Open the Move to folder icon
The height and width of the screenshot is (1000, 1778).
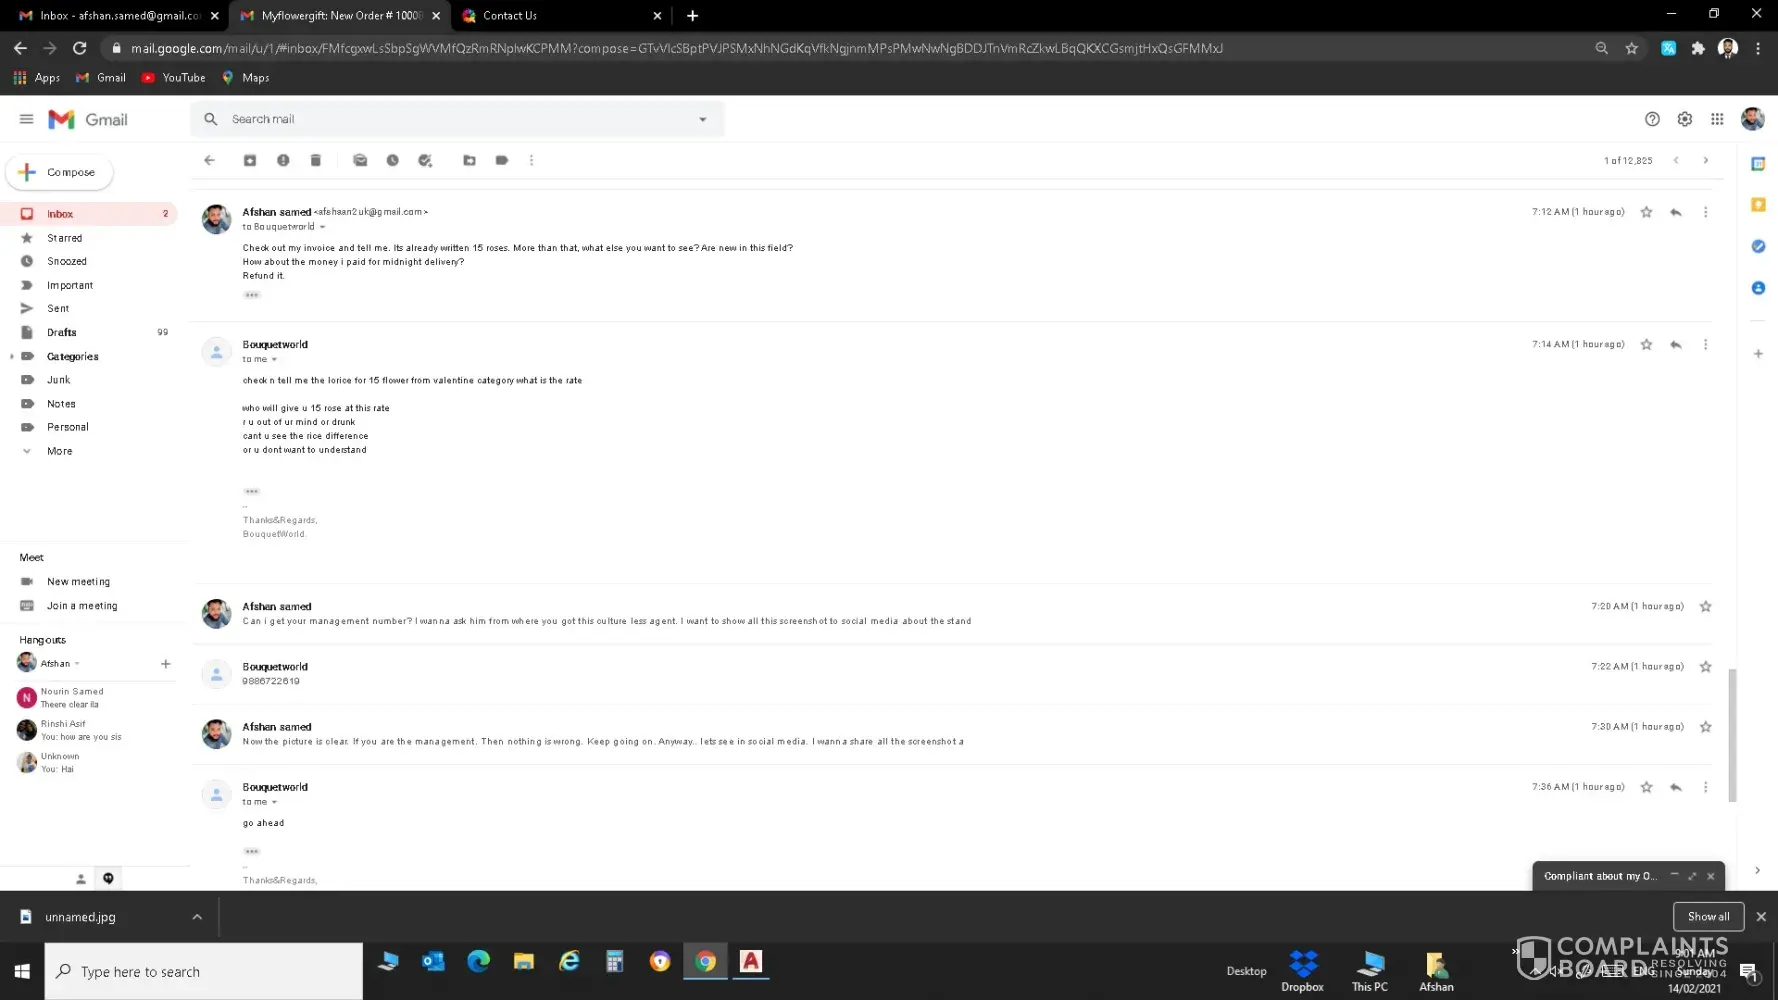[469, 160]
